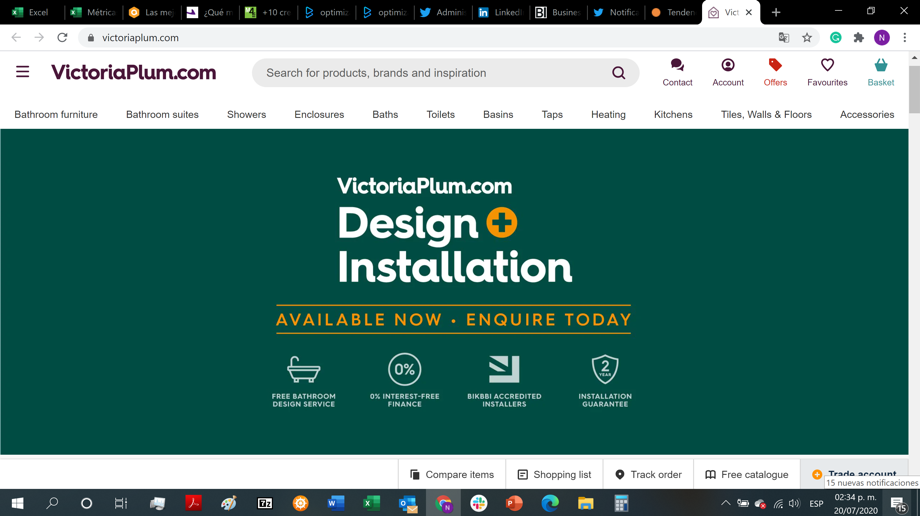Screen dimensions: 920x516
Task: Open Bathroom furniture category
Action: pyautogui.click(x=56, y=114)
